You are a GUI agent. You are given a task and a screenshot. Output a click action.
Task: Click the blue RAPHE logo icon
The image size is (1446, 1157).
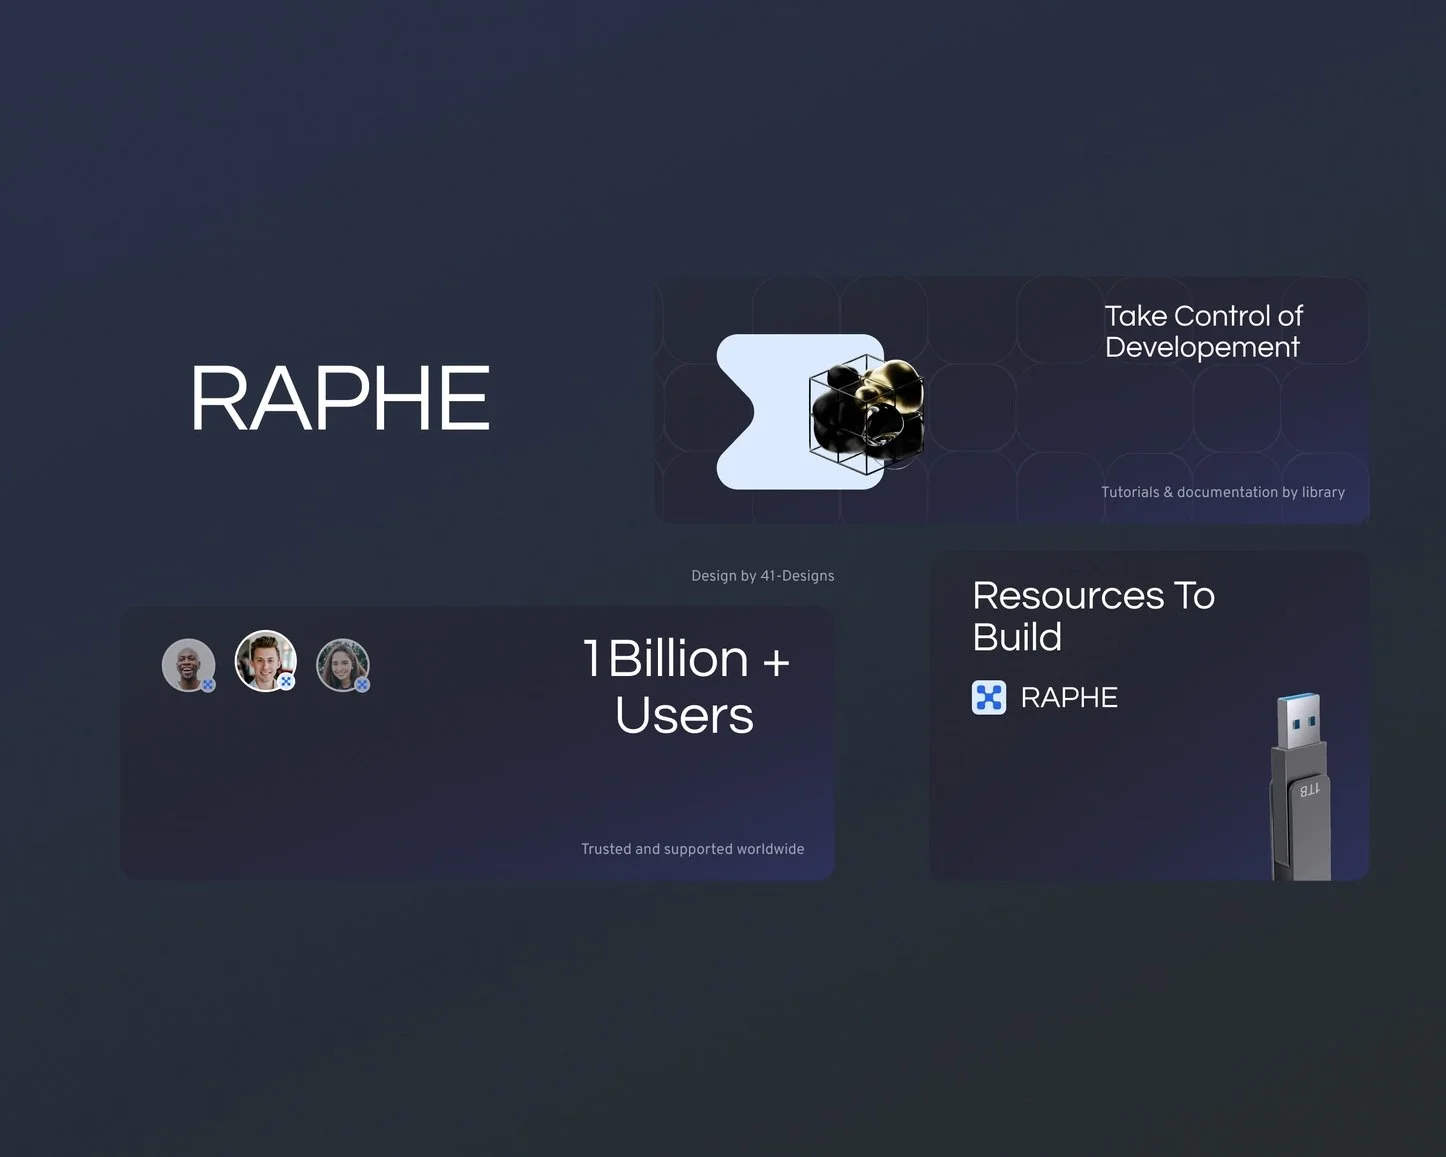pos(989,697)
